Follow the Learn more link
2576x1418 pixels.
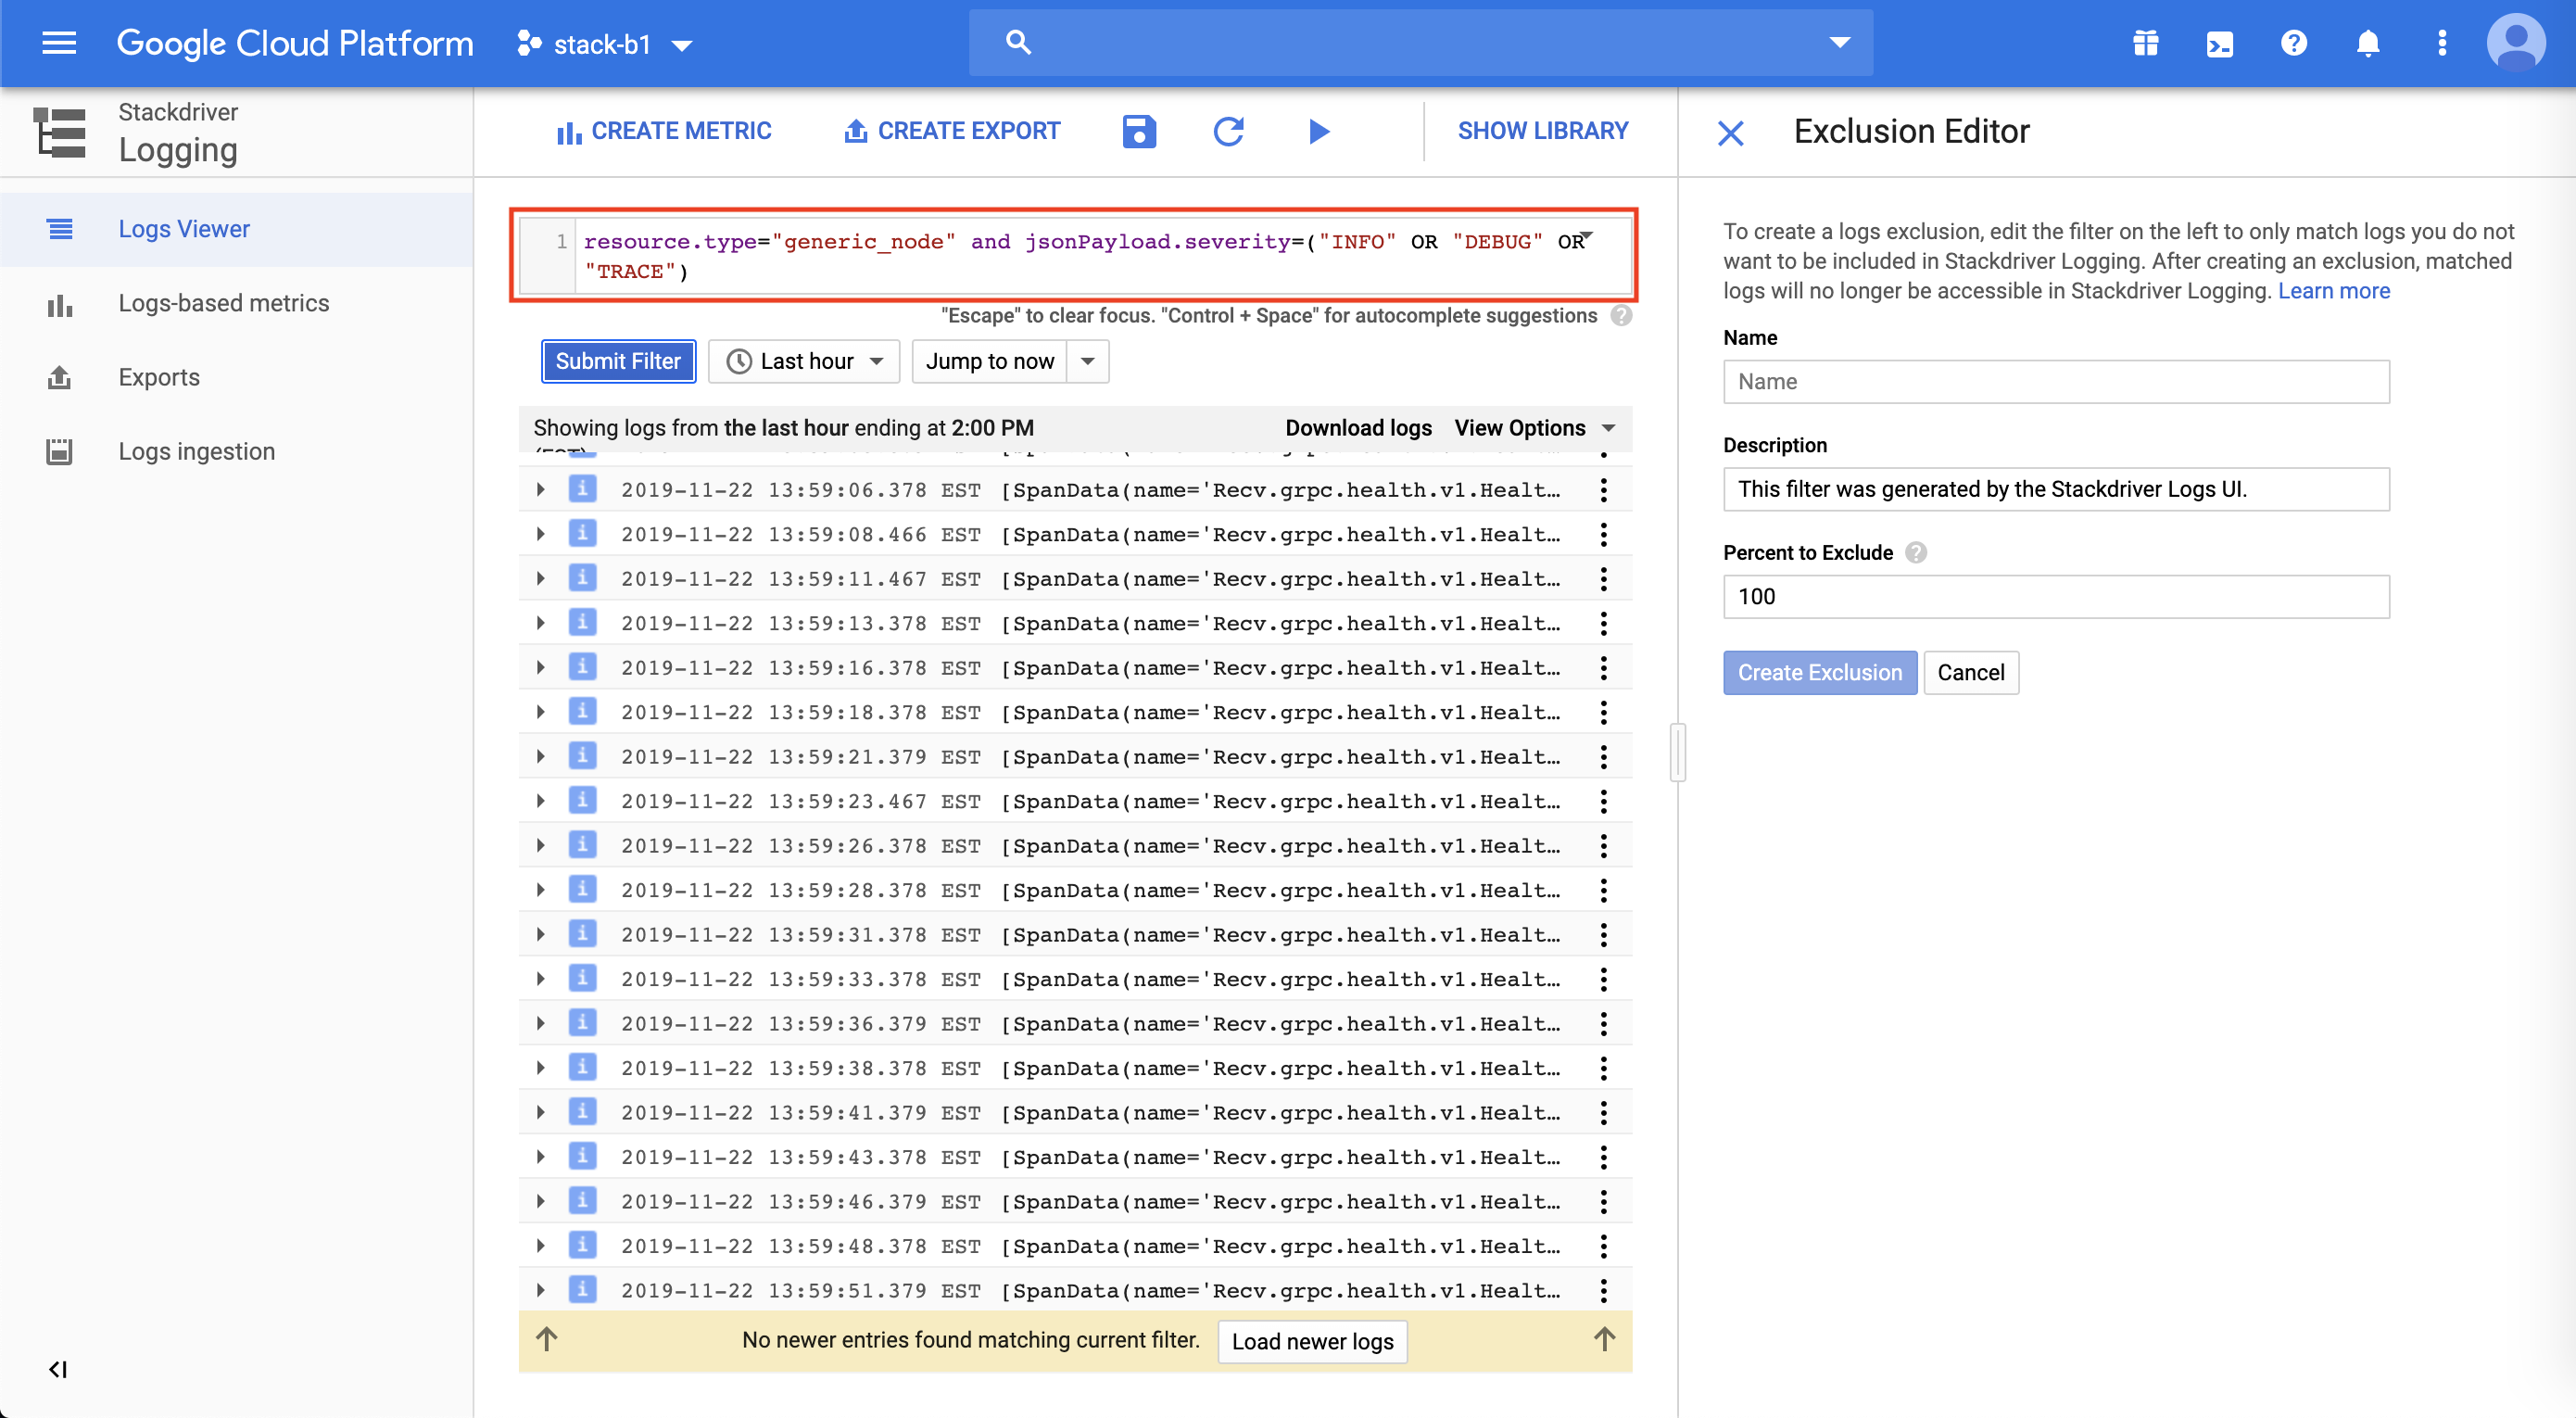[2333, 291]
